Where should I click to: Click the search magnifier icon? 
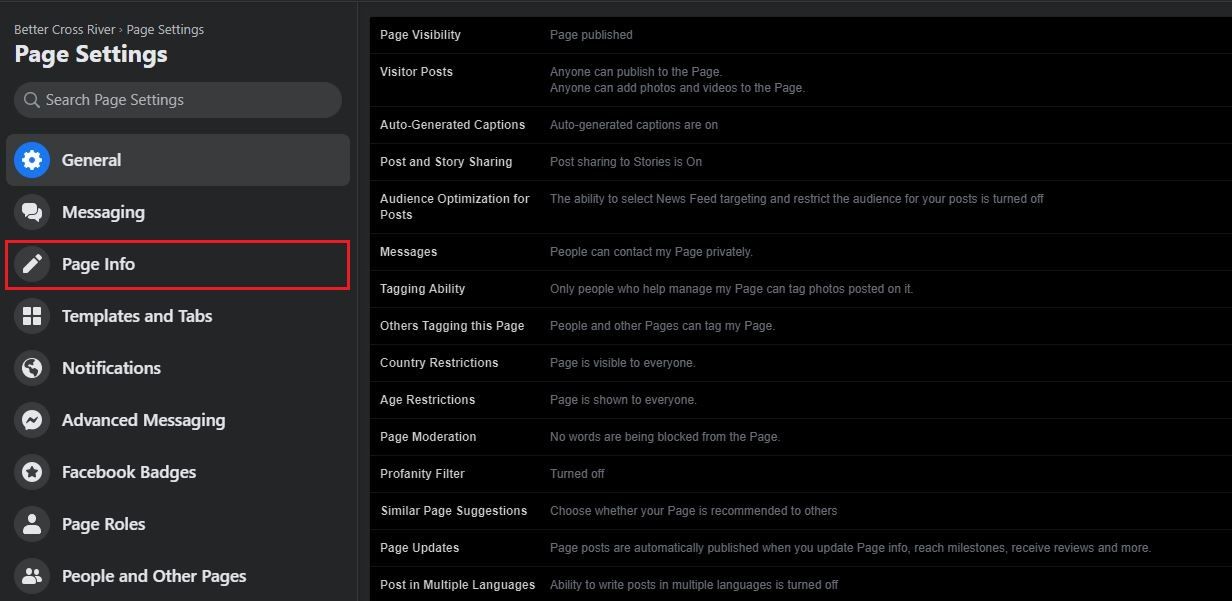pyautogui.click(x=33, y=100)
